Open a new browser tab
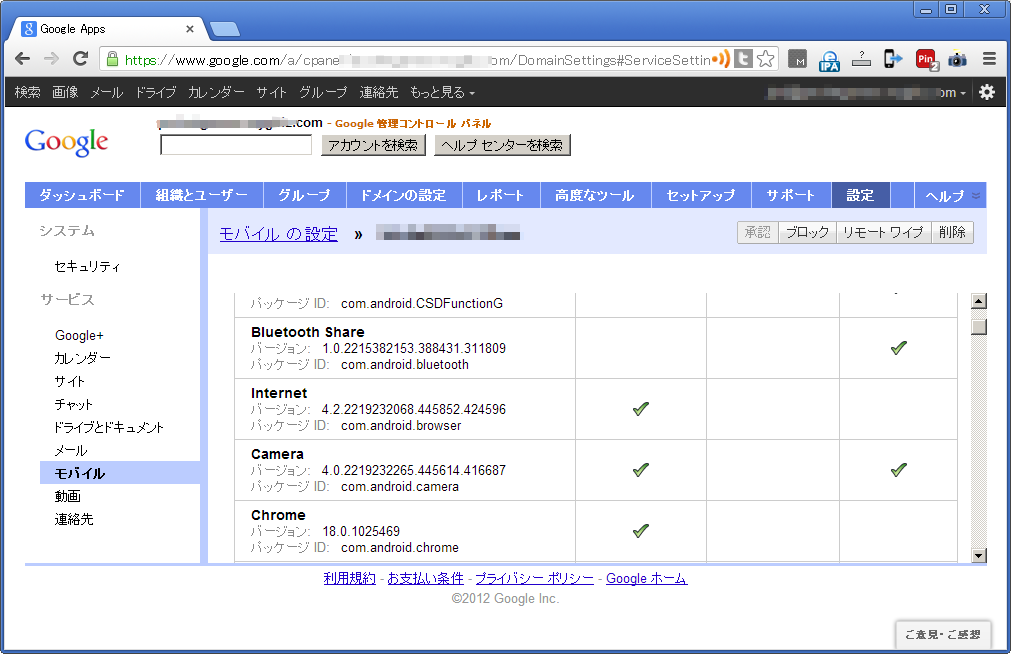 tap(224, 29)
